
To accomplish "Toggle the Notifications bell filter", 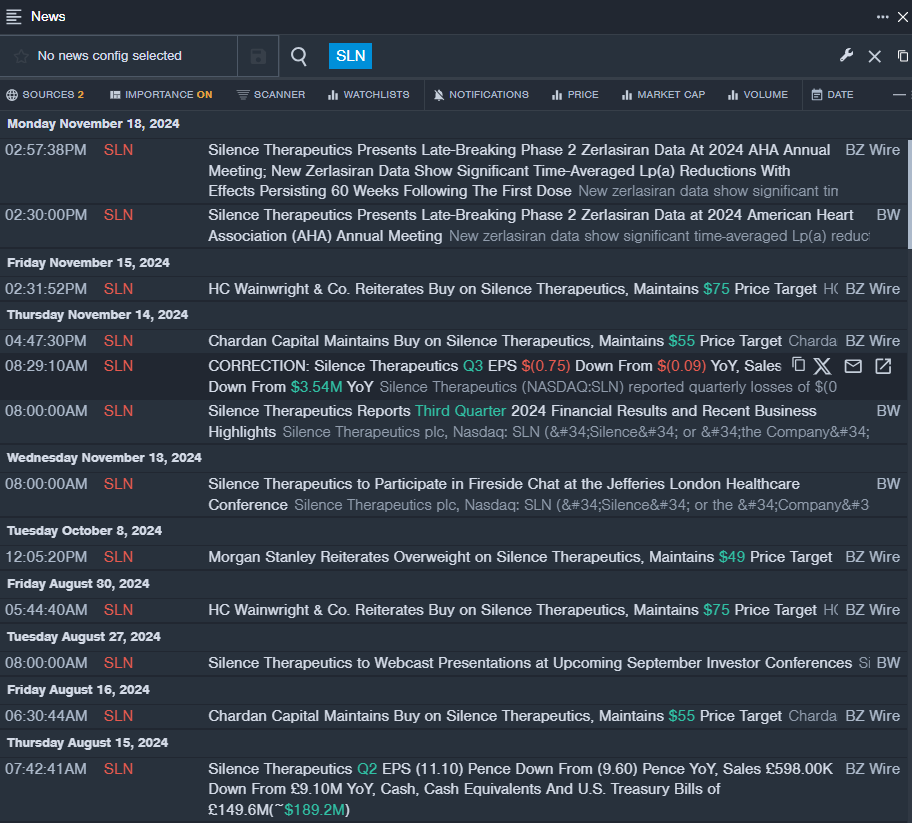I will tap(481, 95).
